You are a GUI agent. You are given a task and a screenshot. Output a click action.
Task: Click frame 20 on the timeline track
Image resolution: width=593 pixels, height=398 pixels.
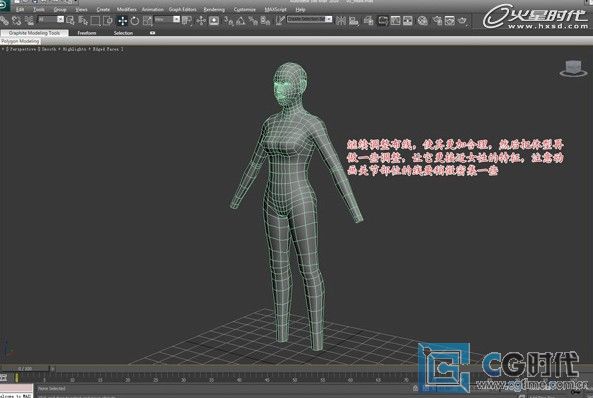pos(129,379)
